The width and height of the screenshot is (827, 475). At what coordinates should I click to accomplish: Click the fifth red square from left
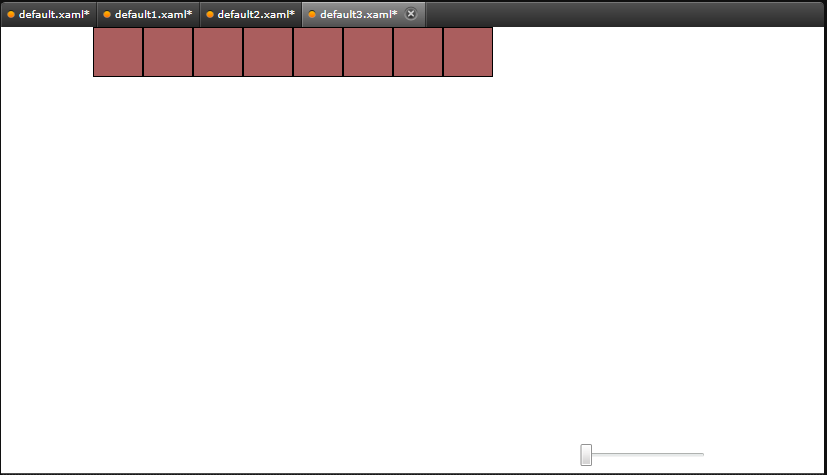pyautogui.click(x=318, y=52)
